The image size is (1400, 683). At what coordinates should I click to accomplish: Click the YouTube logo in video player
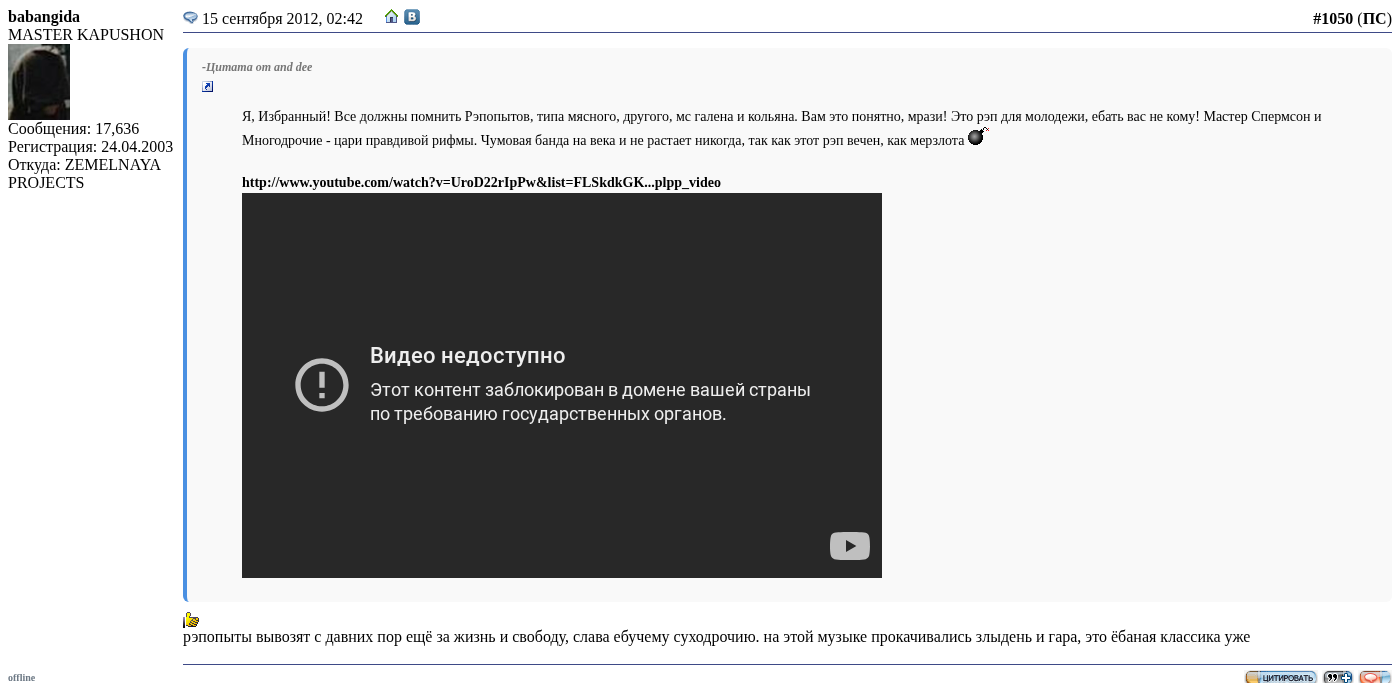point(849,546)
